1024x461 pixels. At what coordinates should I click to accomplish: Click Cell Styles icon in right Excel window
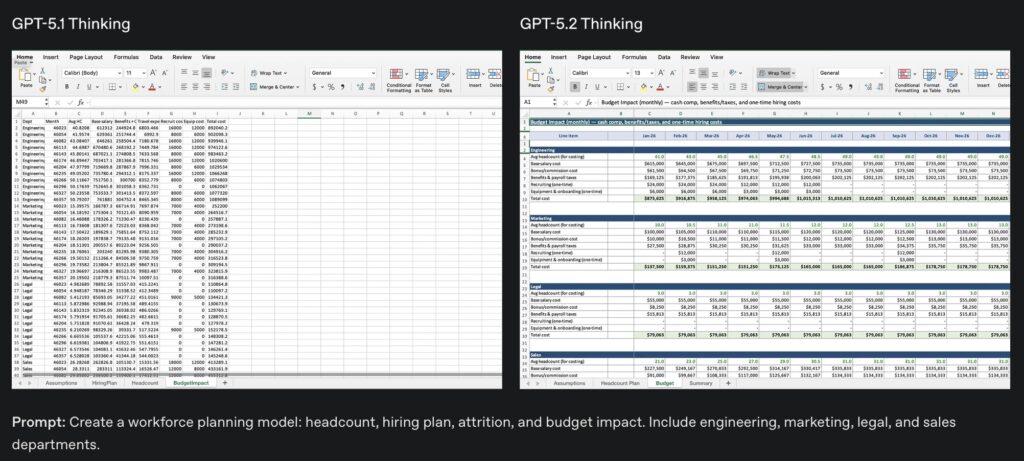click(954, 75)
